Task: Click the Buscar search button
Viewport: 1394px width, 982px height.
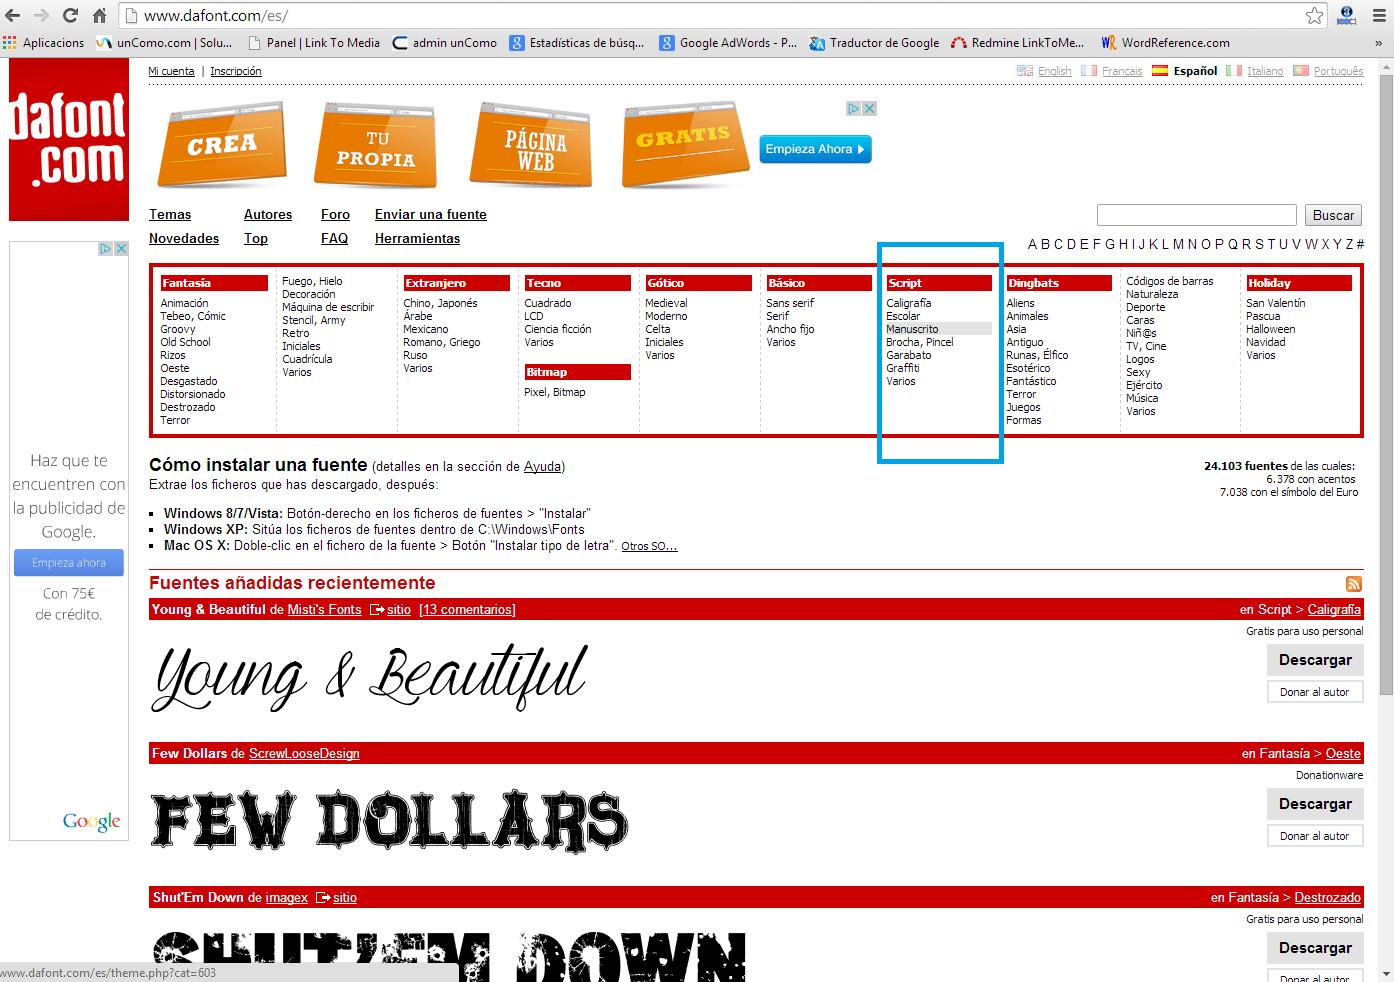Action: 1332,215
